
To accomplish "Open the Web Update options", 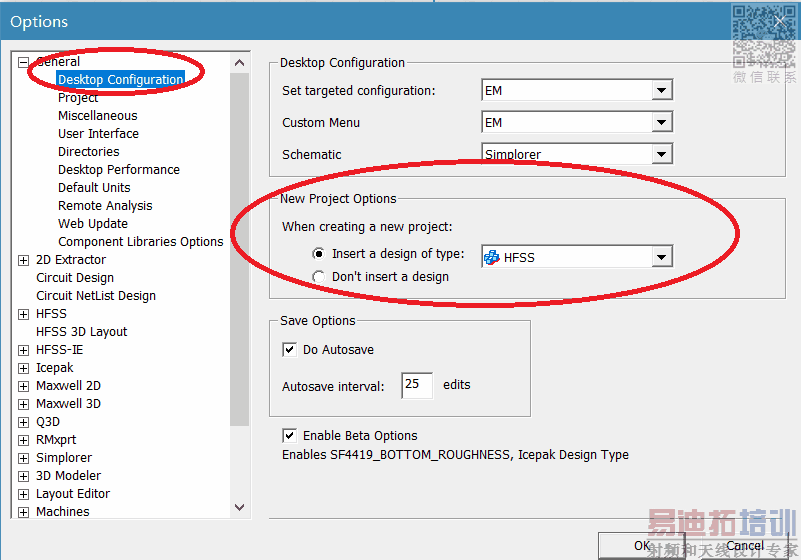I will pyautogui.click(x=92, y=223).
